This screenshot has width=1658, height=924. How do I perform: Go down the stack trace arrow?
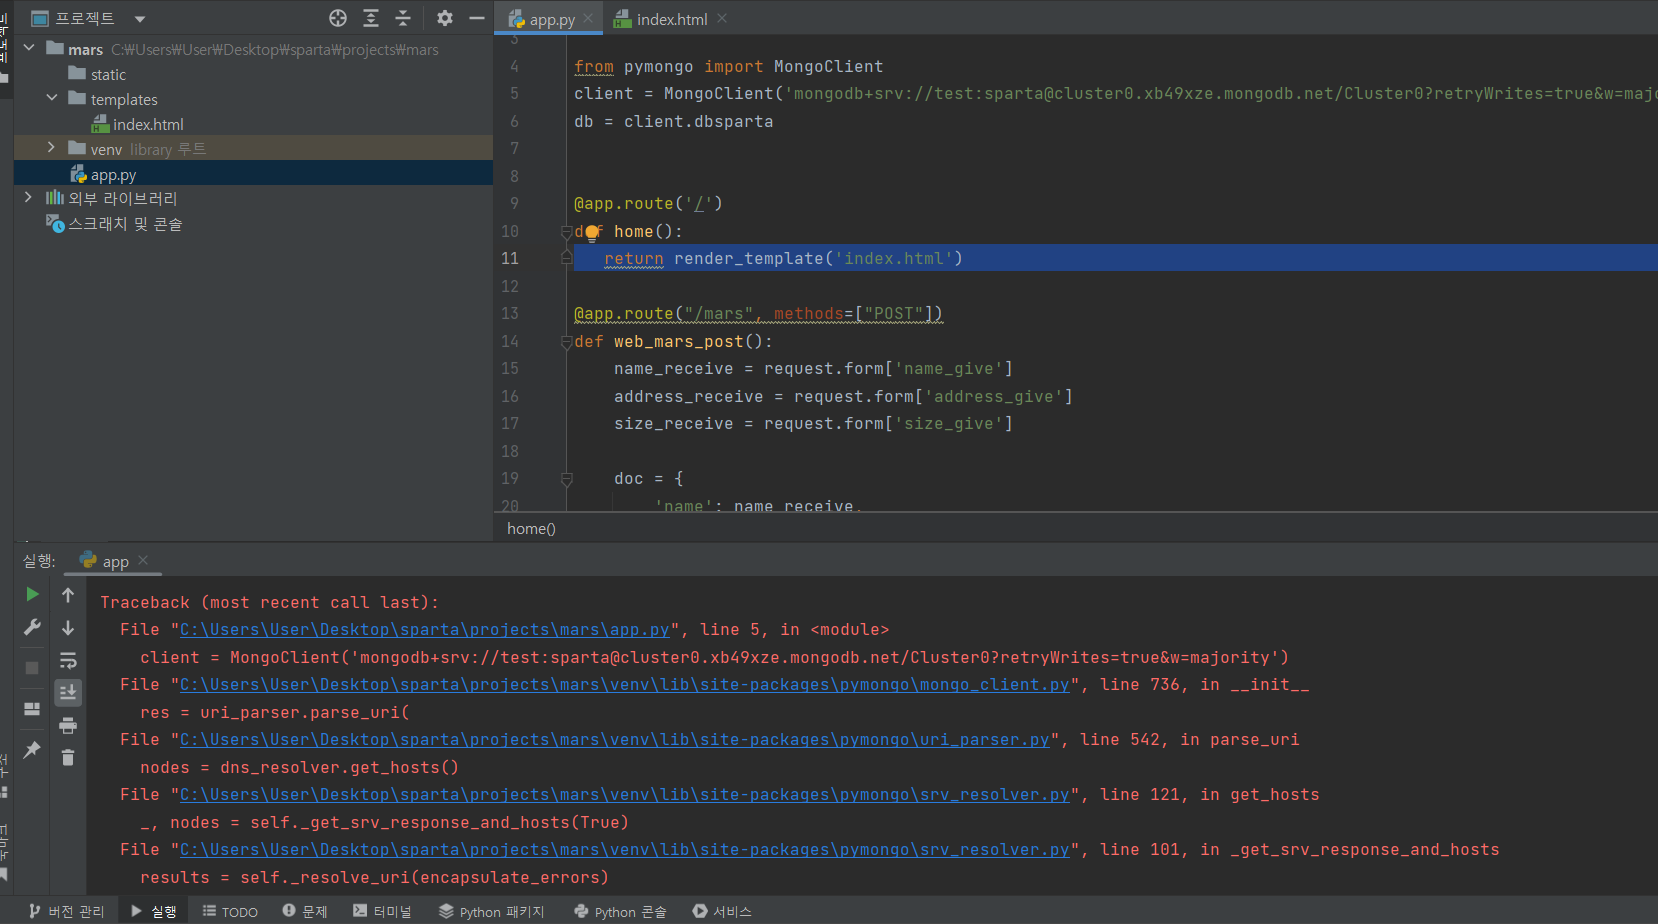(68, 628)
